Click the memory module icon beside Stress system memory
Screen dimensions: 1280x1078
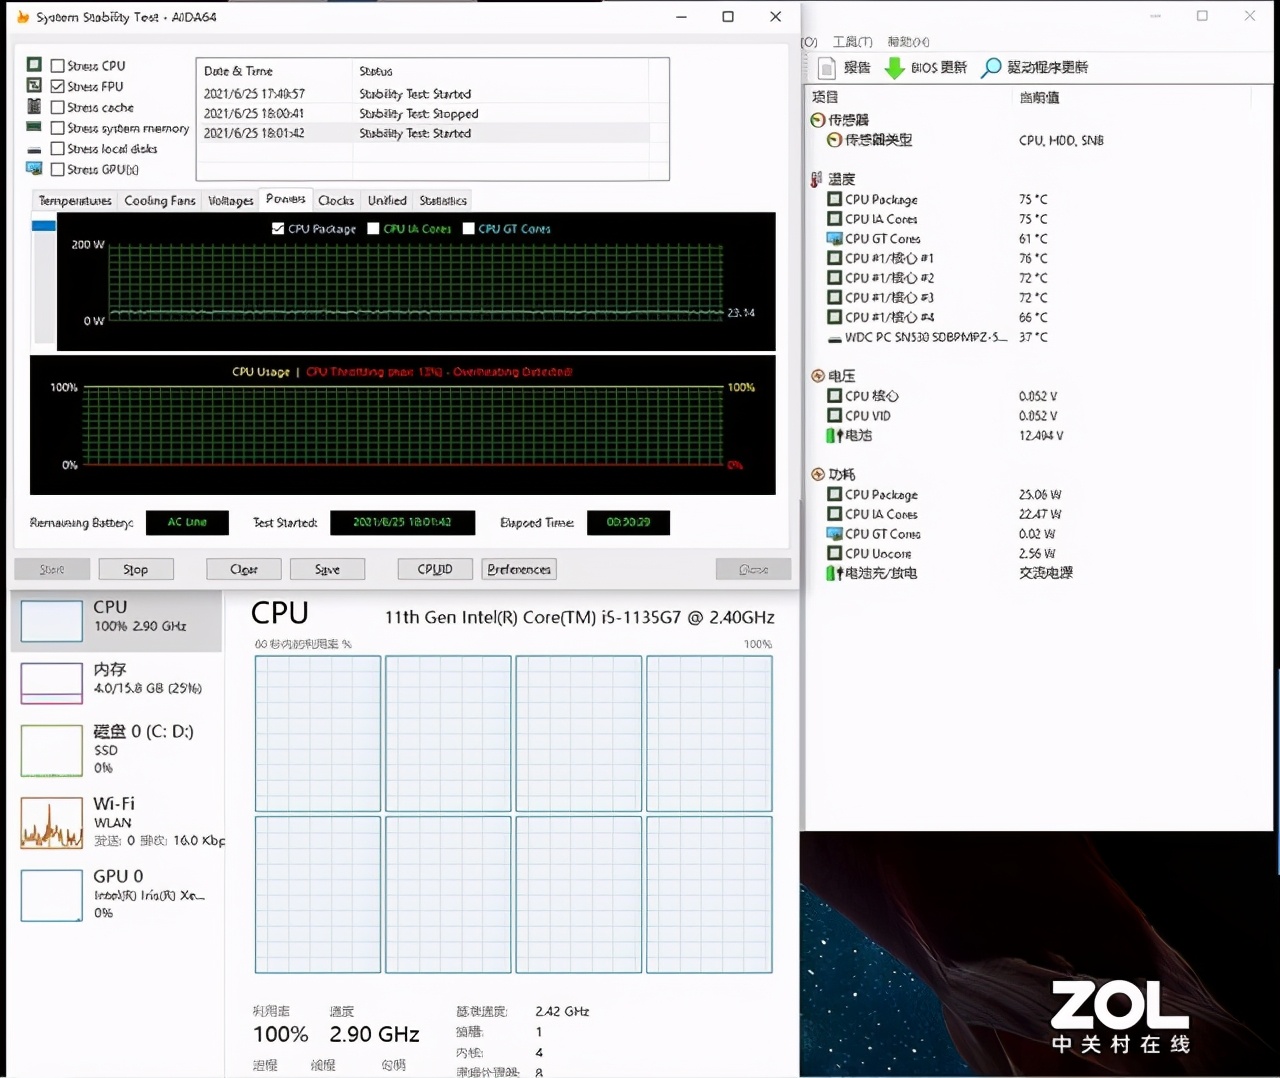click(x=34, y=127)
